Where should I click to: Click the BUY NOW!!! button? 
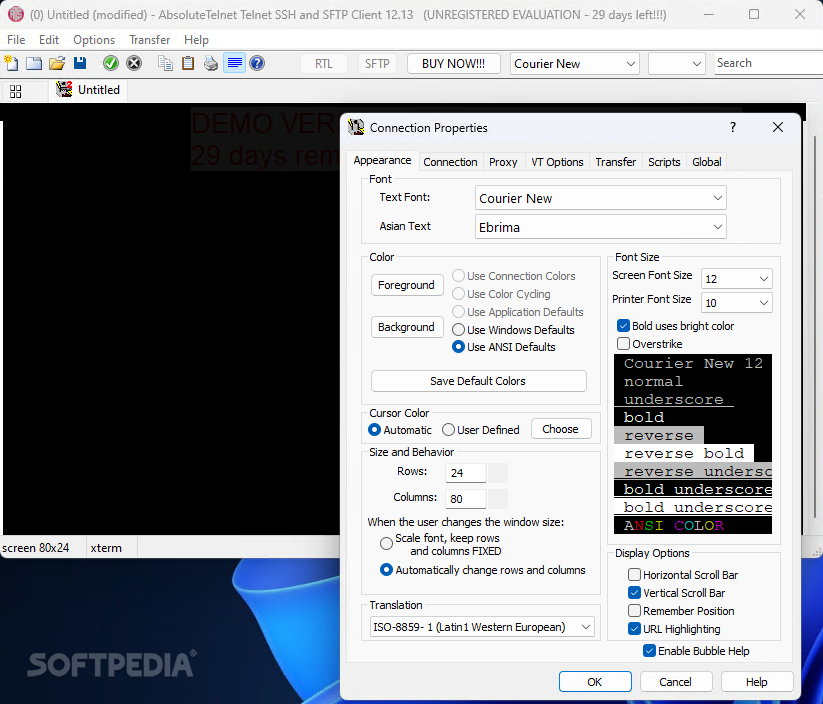(x=453, y=64)
